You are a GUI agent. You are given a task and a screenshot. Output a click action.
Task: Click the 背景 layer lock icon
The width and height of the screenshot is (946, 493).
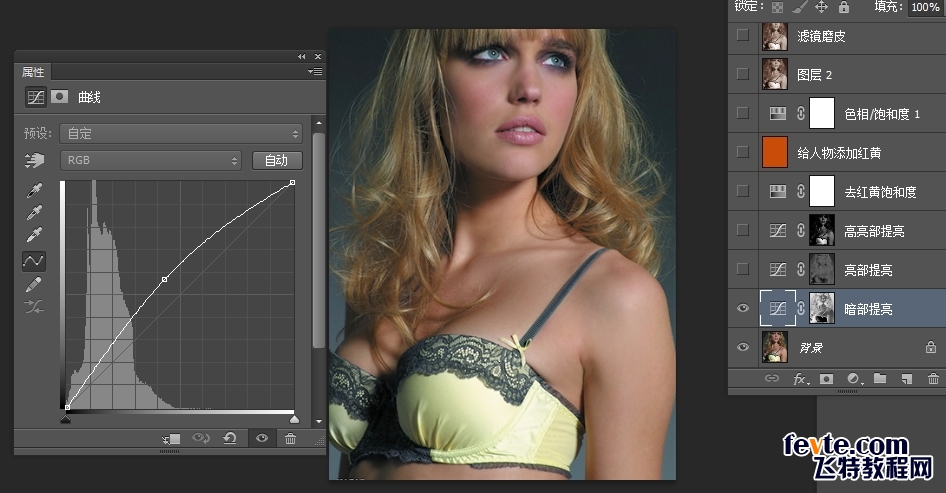pyautogui.click(x=931, y=347)
